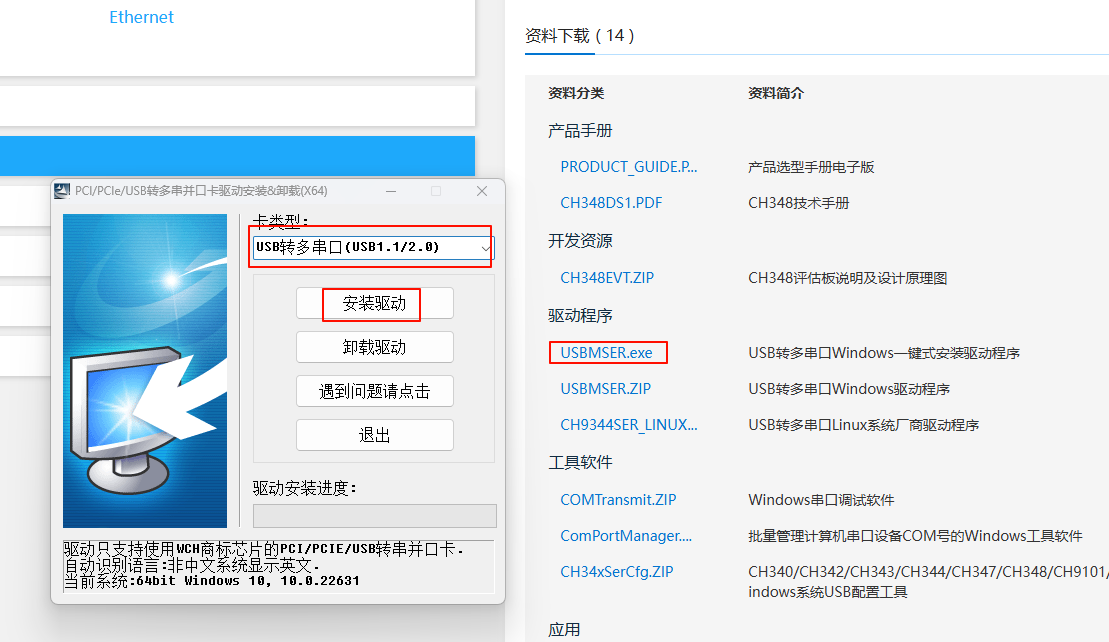Open the CH34xSerCfg.ZIP configuration tool link
This screenshot has width=1109, height=642.
point(617,572)
